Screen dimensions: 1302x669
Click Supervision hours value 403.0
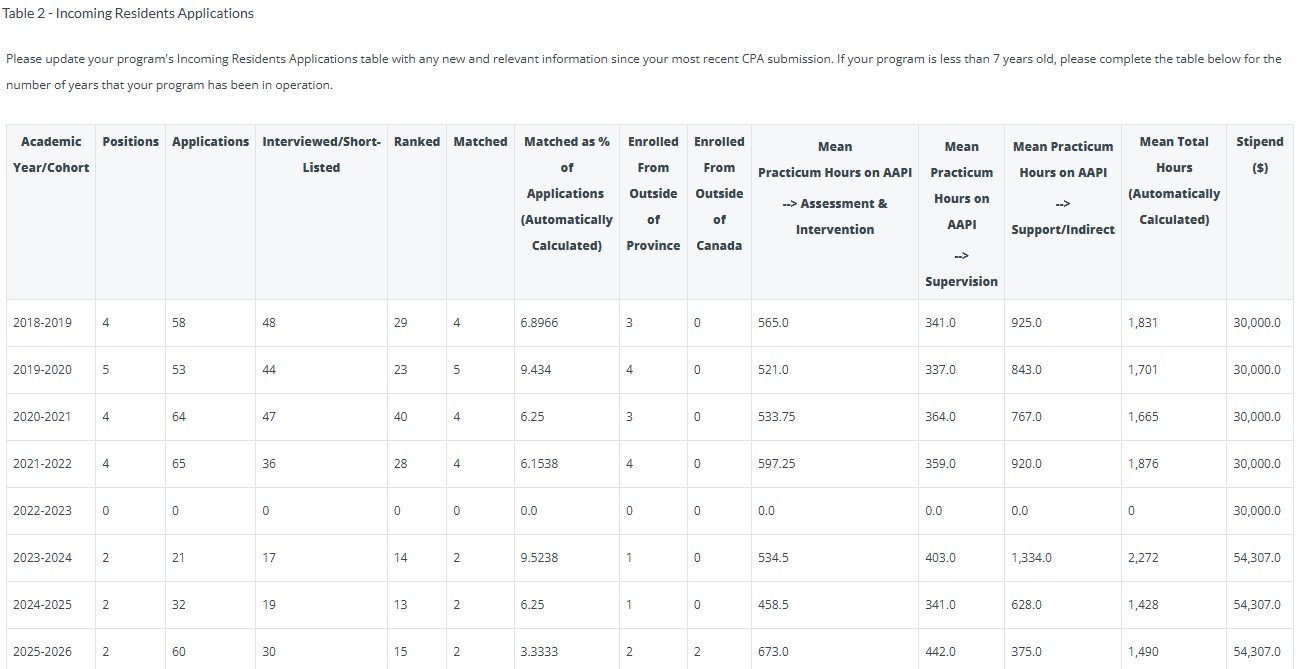pos(940,558)
